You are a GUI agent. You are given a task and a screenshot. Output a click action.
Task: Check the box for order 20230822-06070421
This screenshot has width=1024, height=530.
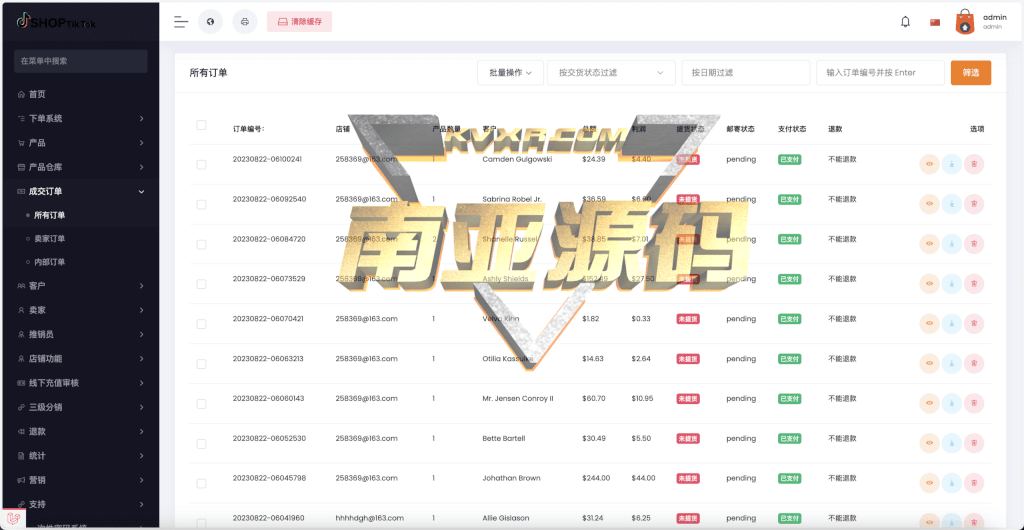pos(201,324)
